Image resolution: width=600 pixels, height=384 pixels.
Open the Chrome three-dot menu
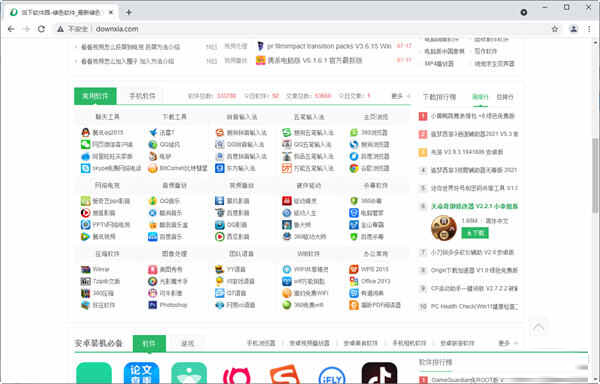[x=589, y=29]
